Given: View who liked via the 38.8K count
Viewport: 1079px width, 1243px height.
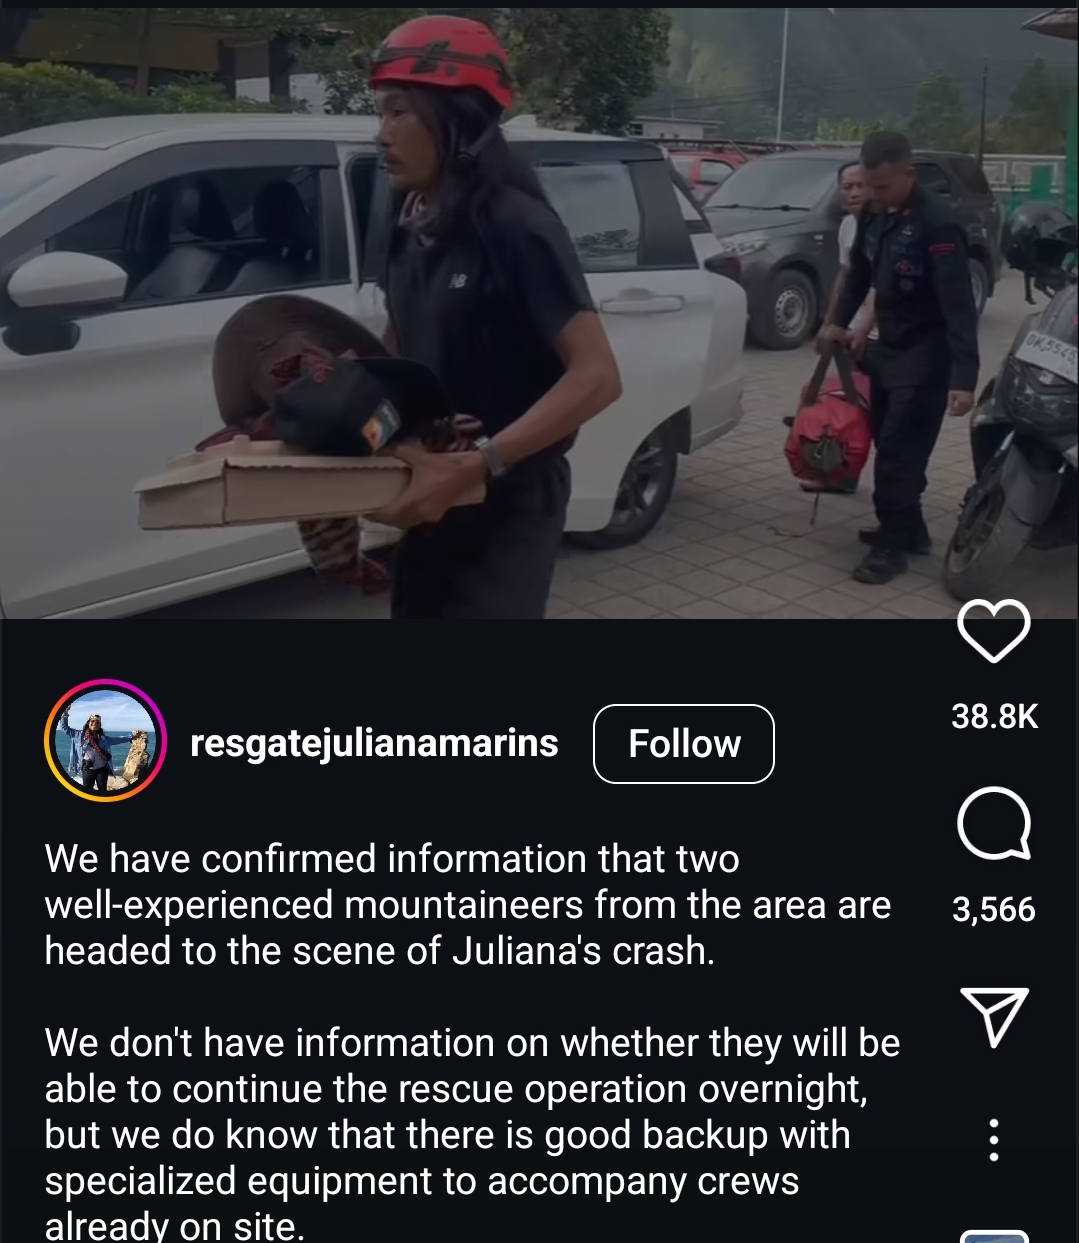Looking at the screenshot, I should [994, 716].
